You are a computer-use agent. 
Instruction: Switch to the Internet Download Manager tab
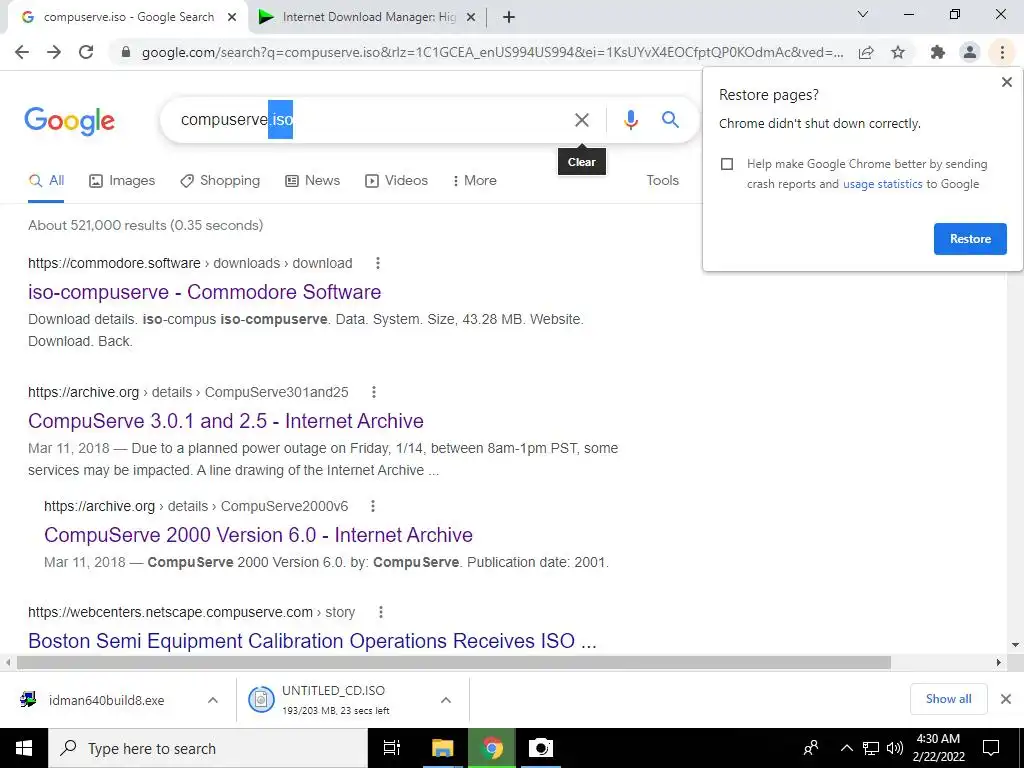point(368,18)
